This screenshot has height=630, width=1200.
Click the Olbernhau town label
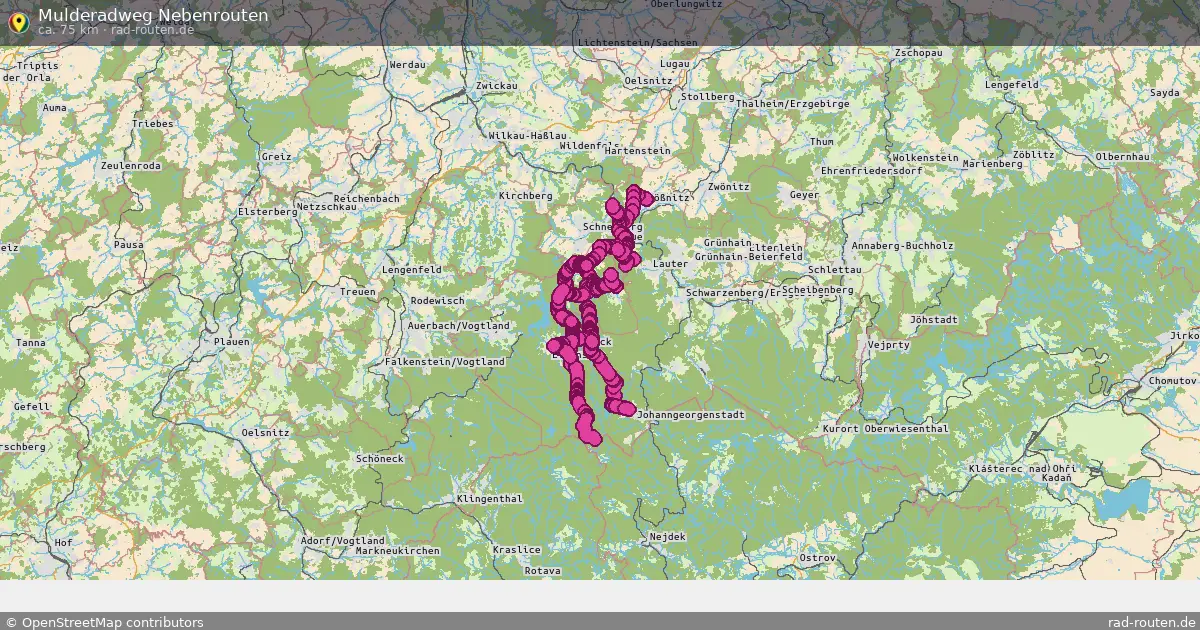pos(1123,157)
